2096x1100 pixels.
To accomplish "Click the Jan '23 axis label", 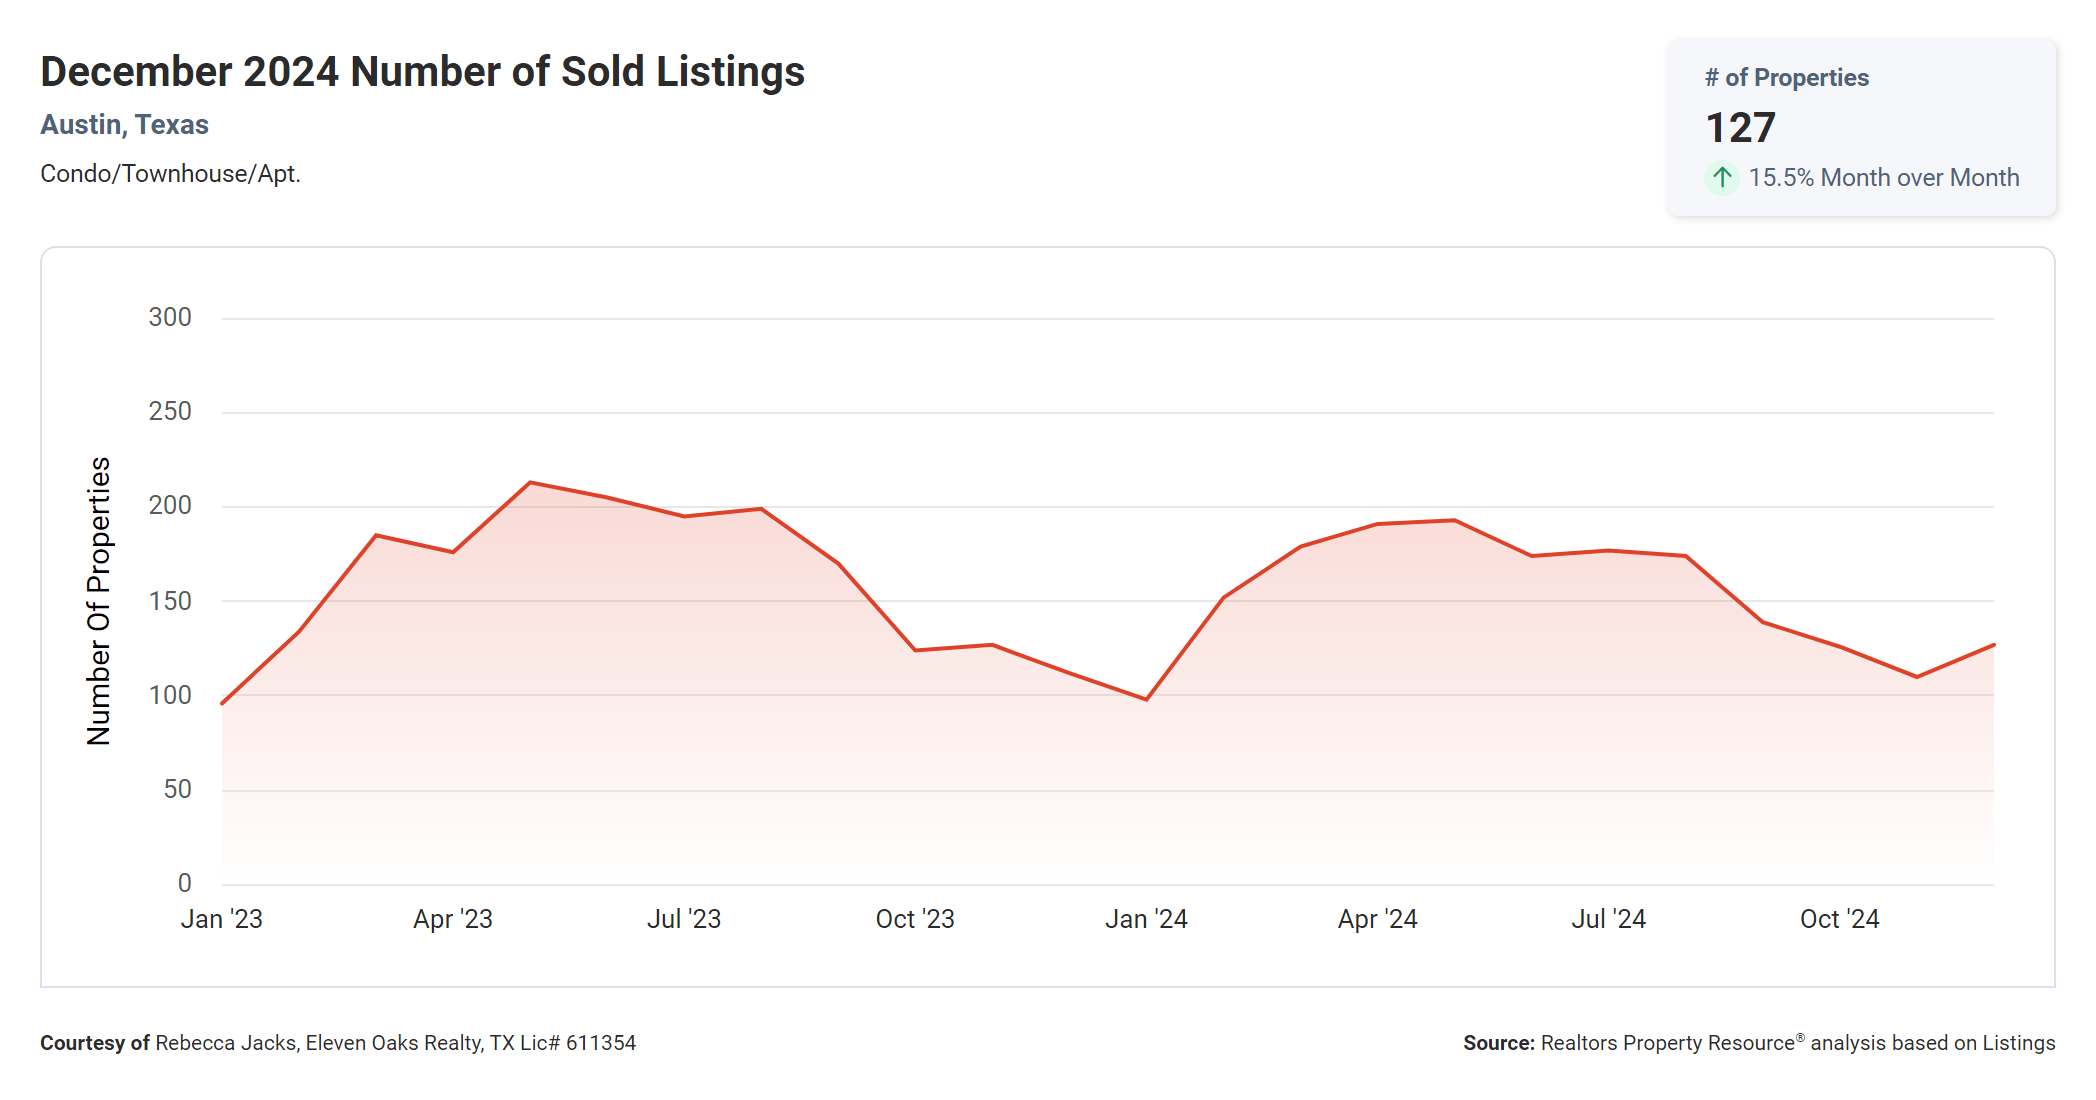I will 221,919.
